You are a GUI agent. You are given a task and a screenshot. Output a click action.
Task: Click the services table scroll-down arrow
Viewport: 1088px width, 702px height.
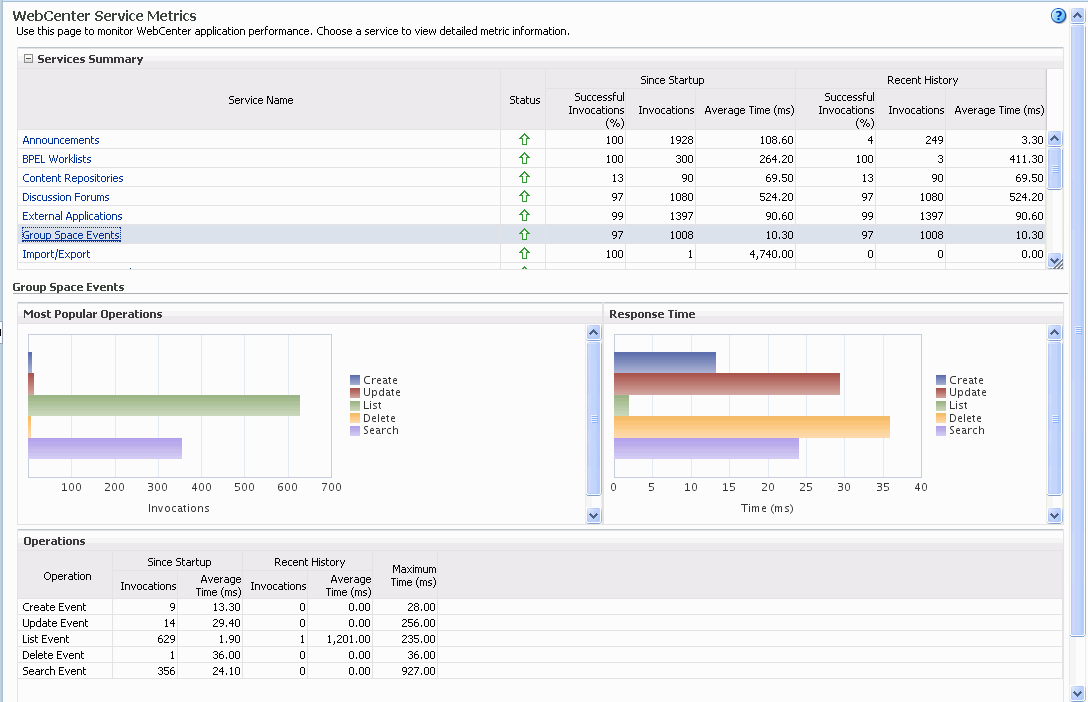tap(1055, 261)
